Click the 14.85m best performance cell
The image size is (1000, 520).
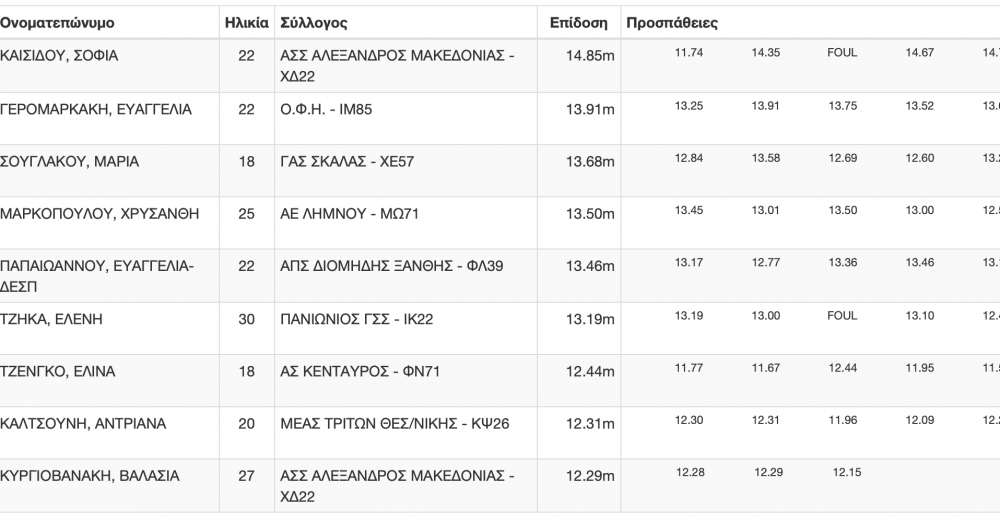point(590,56)
